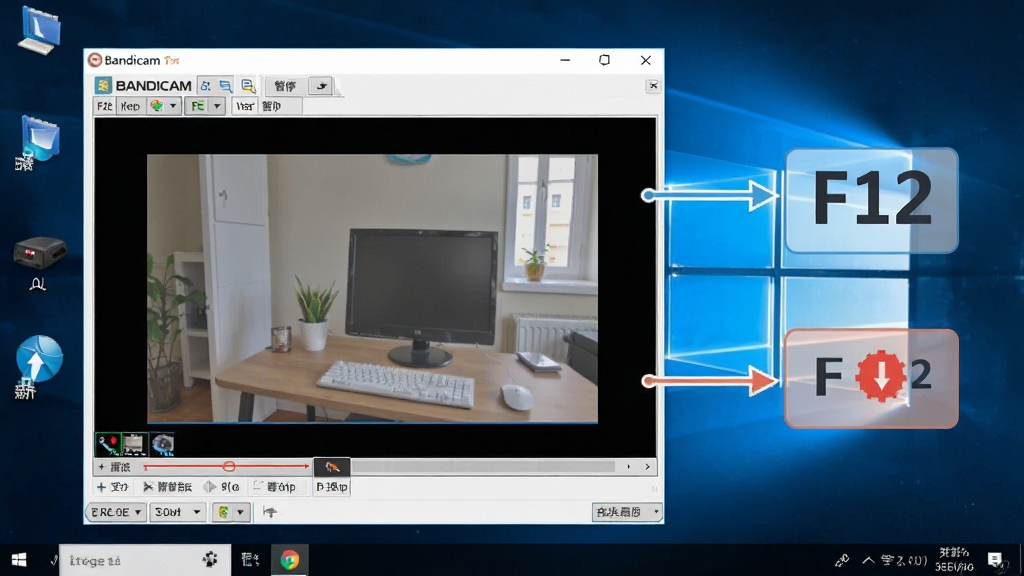
Task: Click the magnifier search icon in the top toolbar
Action: [x=248, y=86]
